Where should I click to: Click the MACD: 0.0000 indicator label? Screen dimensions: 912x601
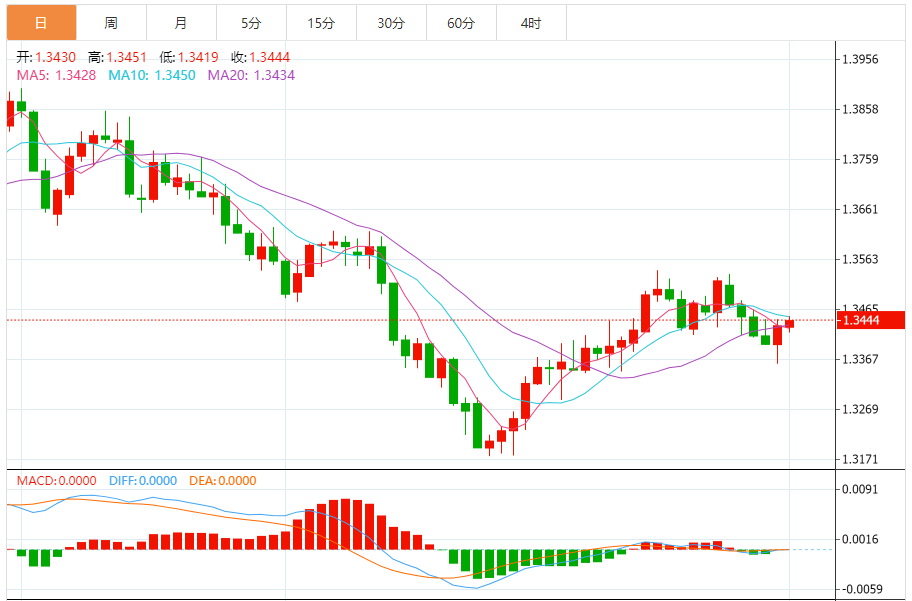click(56, 481)
